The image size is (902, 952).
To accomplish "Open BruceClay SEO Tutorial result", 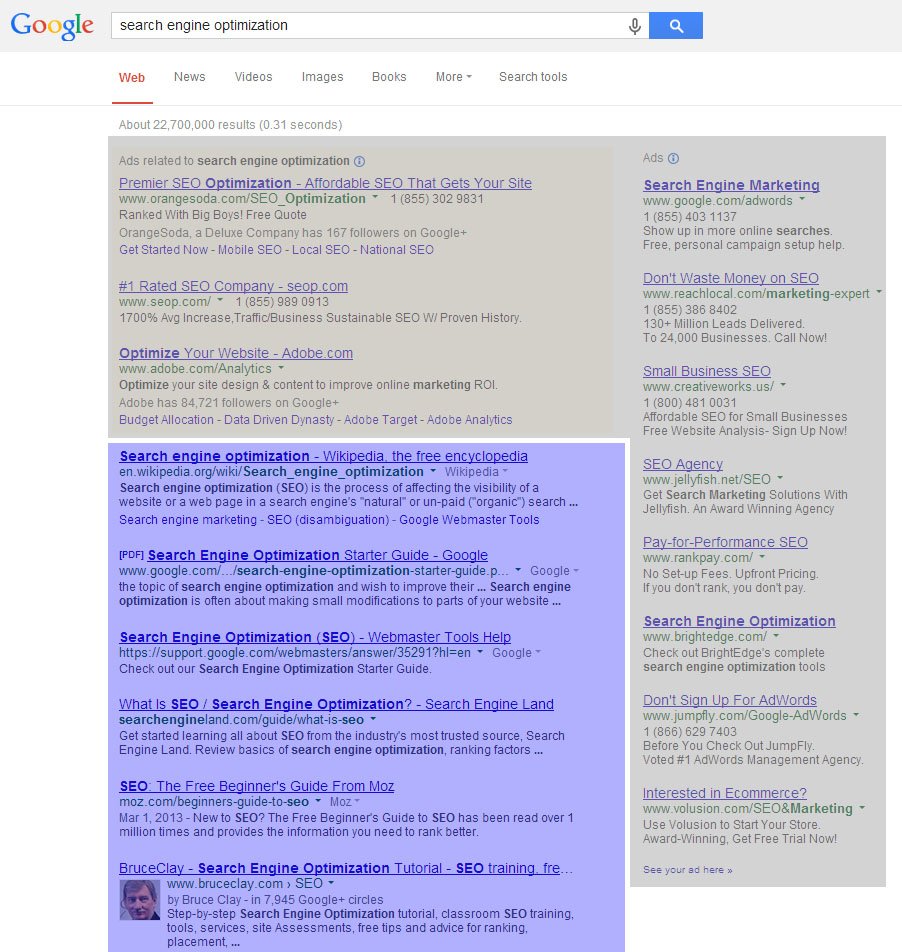I will 345,868.
